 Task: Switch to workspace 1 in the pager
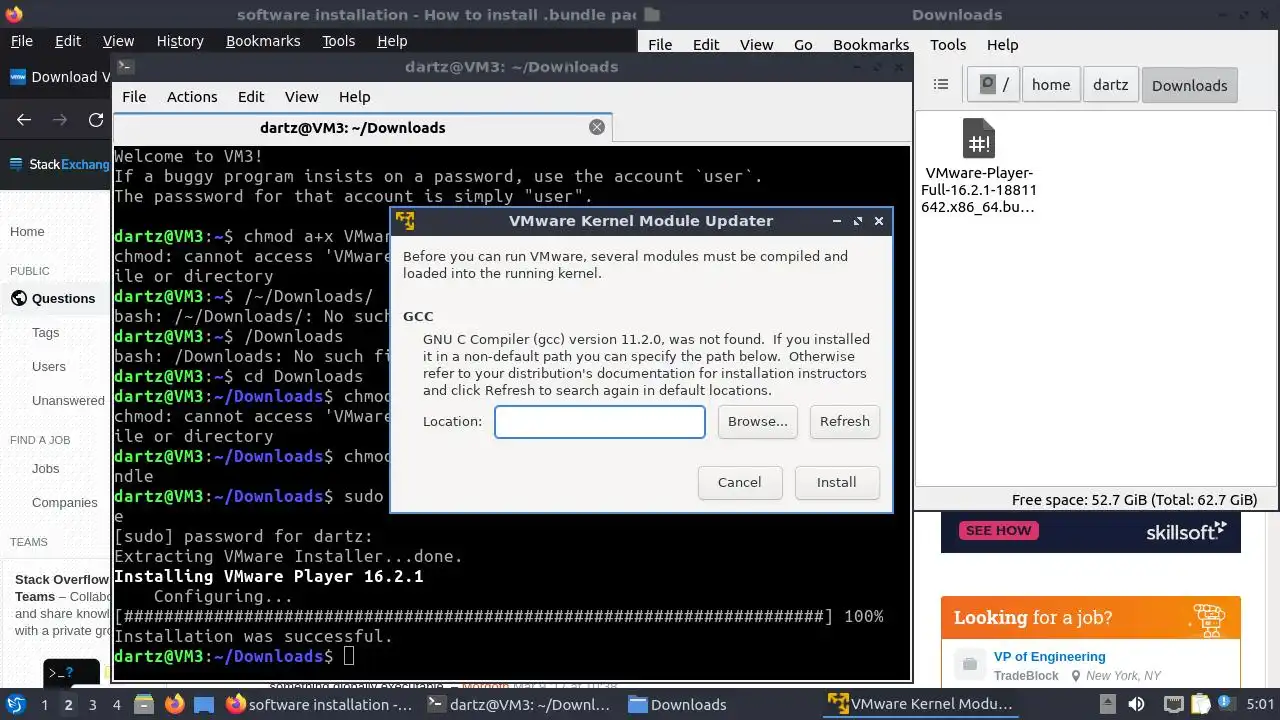click(x=44, y=705)
